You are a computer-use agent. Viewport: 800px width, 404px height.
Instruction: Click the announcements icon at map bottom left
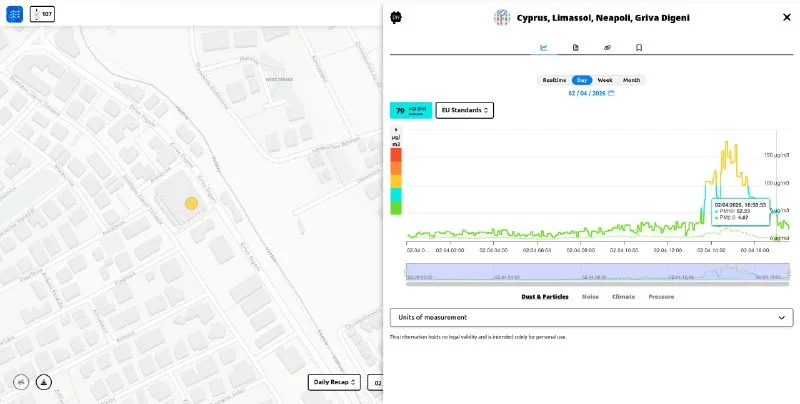[x=21, y=382]
